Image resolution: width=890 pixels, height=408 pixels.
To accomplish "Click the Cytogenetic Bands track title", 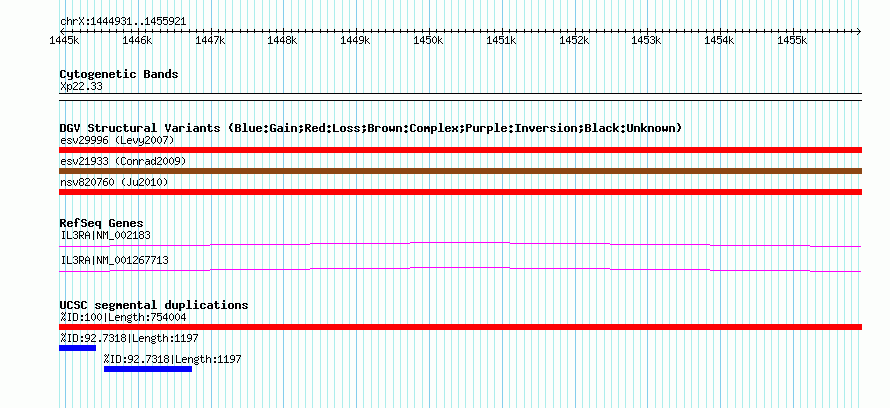I will coord(119,74).
